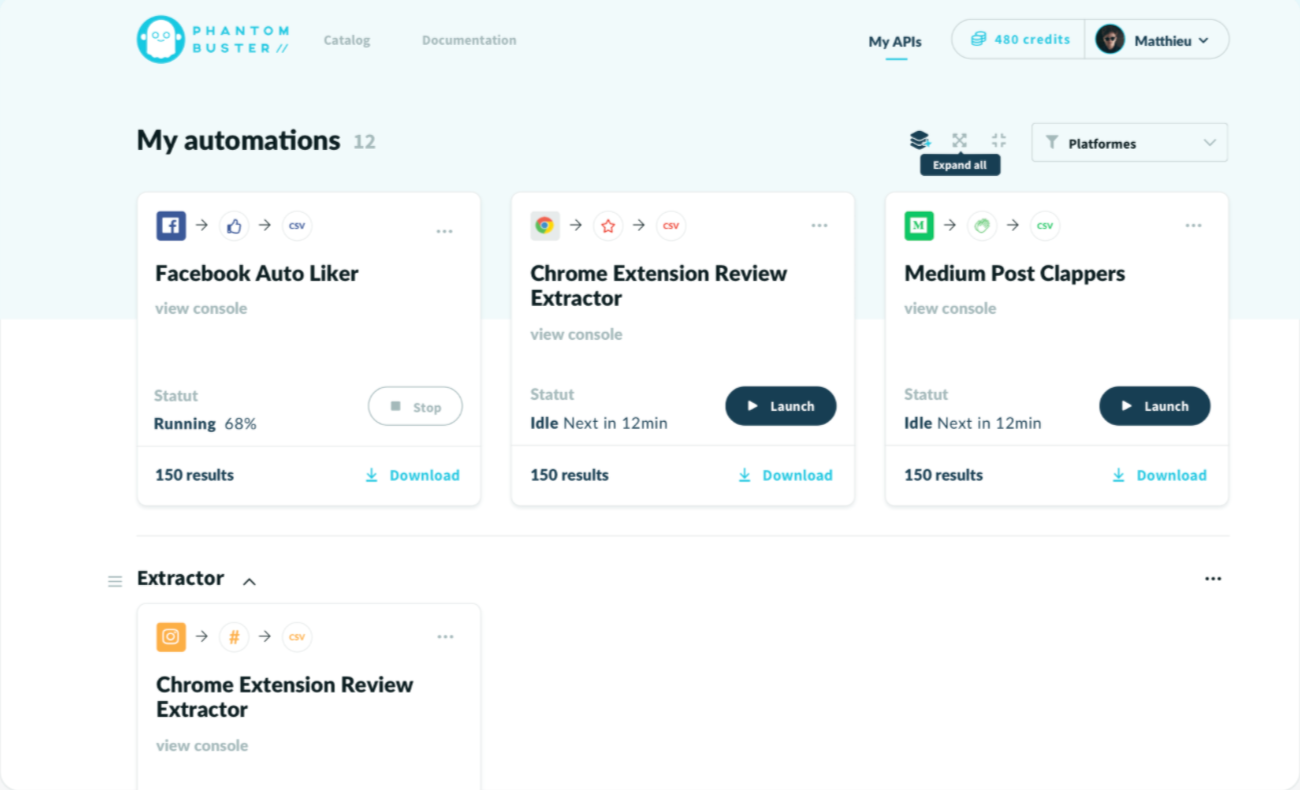This screenshot has width=1300, height=790.
Task: Click the Extractor group drag handle
Action: pos(115,581)
